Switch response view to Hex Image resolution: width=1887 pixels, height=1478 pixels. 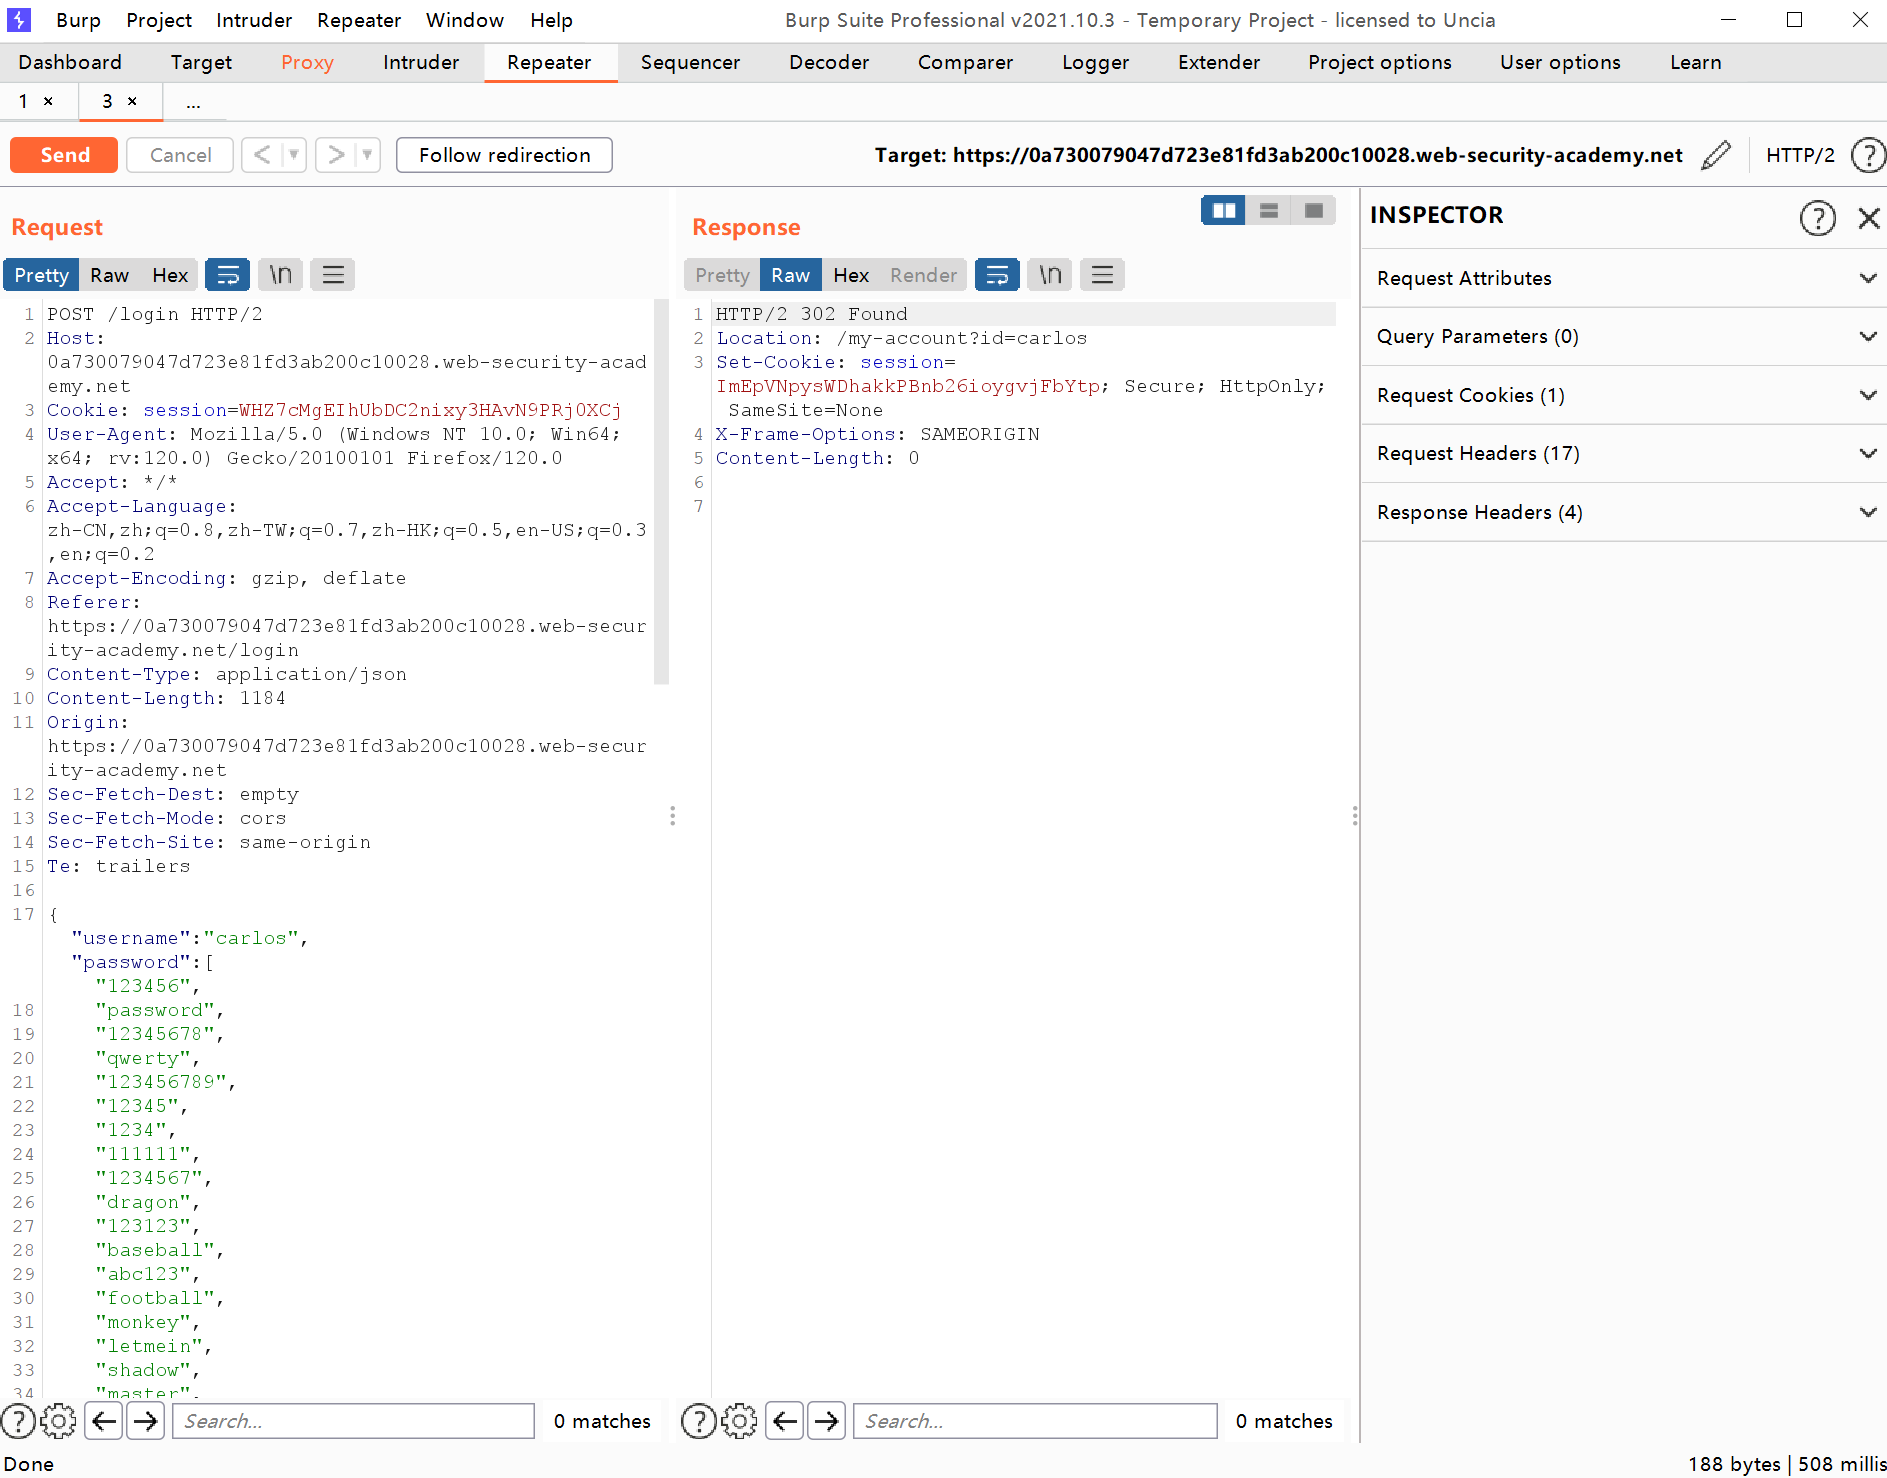point(851,275)
